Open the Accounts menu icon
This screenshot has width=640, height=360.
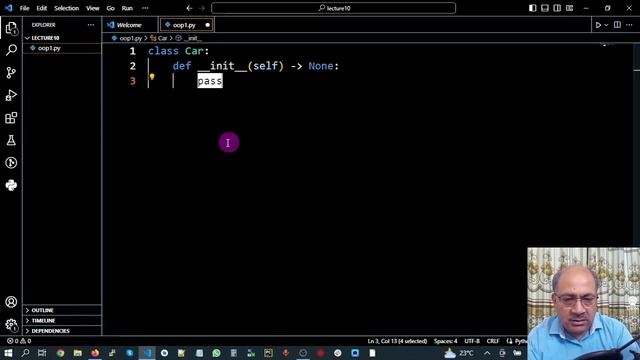click(11, 302)
